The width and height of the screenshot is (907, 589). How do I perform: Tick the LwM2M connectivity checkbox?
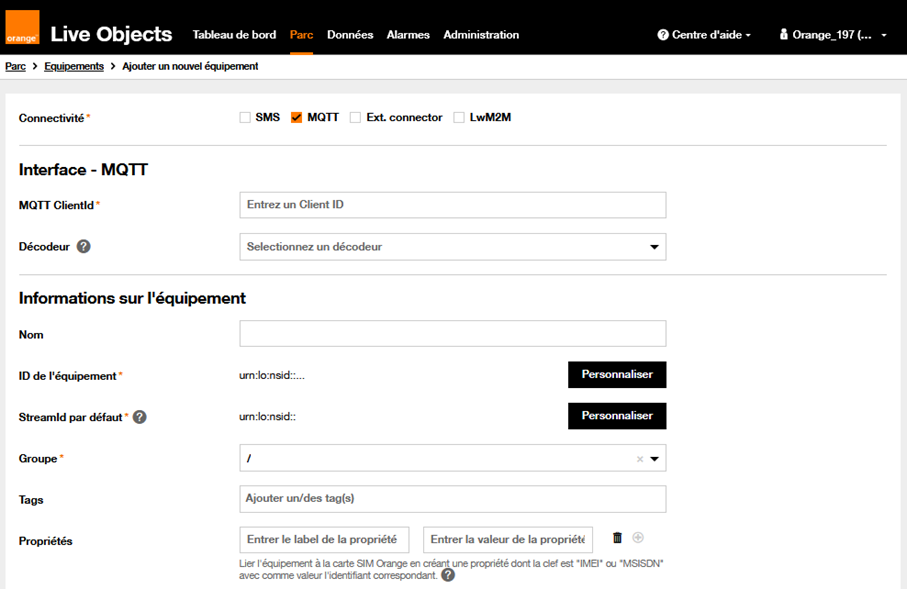tap(459, 118)
